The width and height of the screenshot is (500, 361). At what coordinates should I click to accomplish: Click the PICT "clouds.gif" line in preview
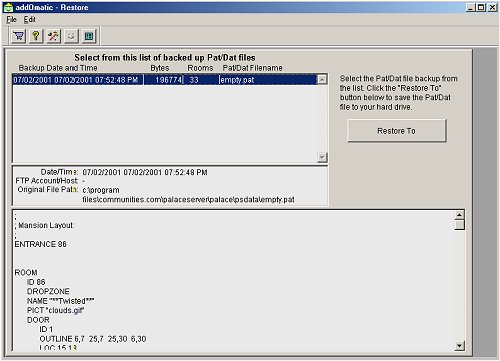55,310
